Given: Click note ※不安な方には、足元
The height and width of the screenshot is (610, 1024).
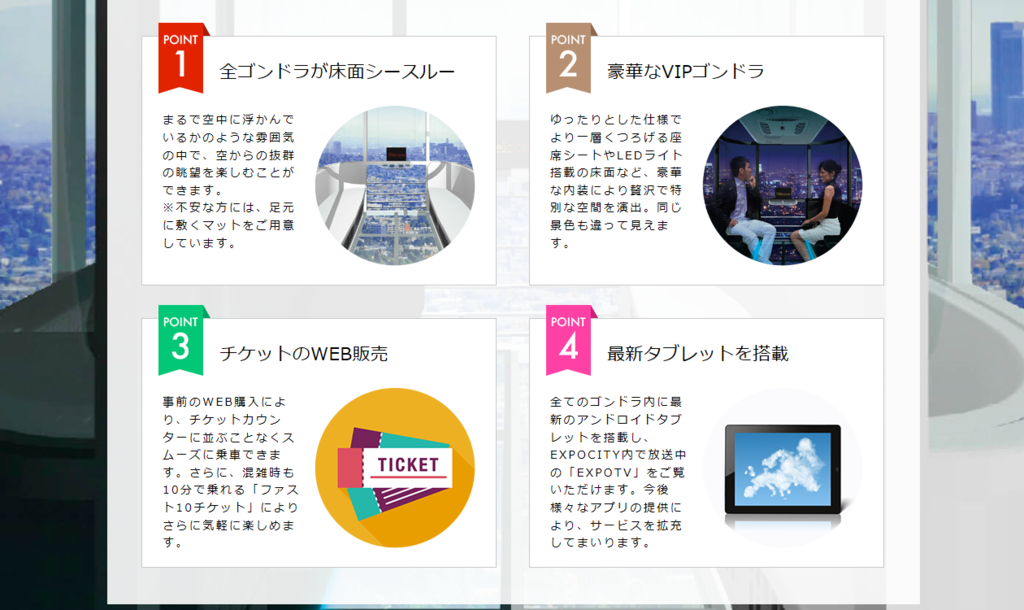Looking at the screenshot, I should 228,208.
